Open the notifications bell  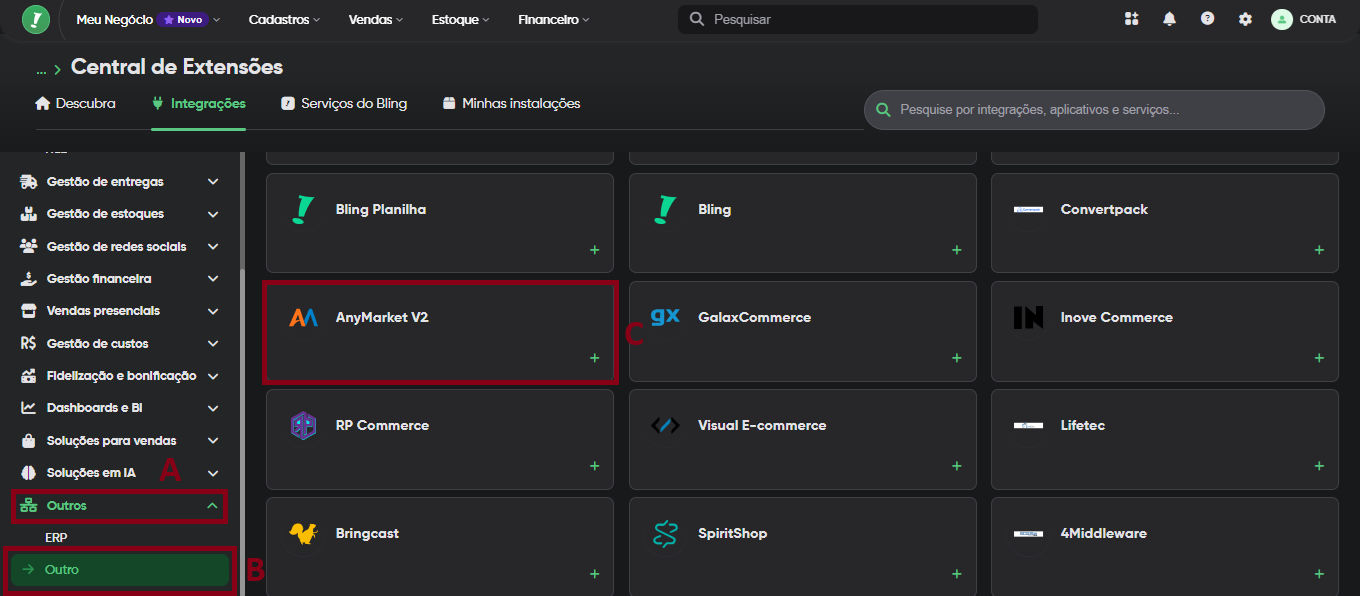point(1169,19)
